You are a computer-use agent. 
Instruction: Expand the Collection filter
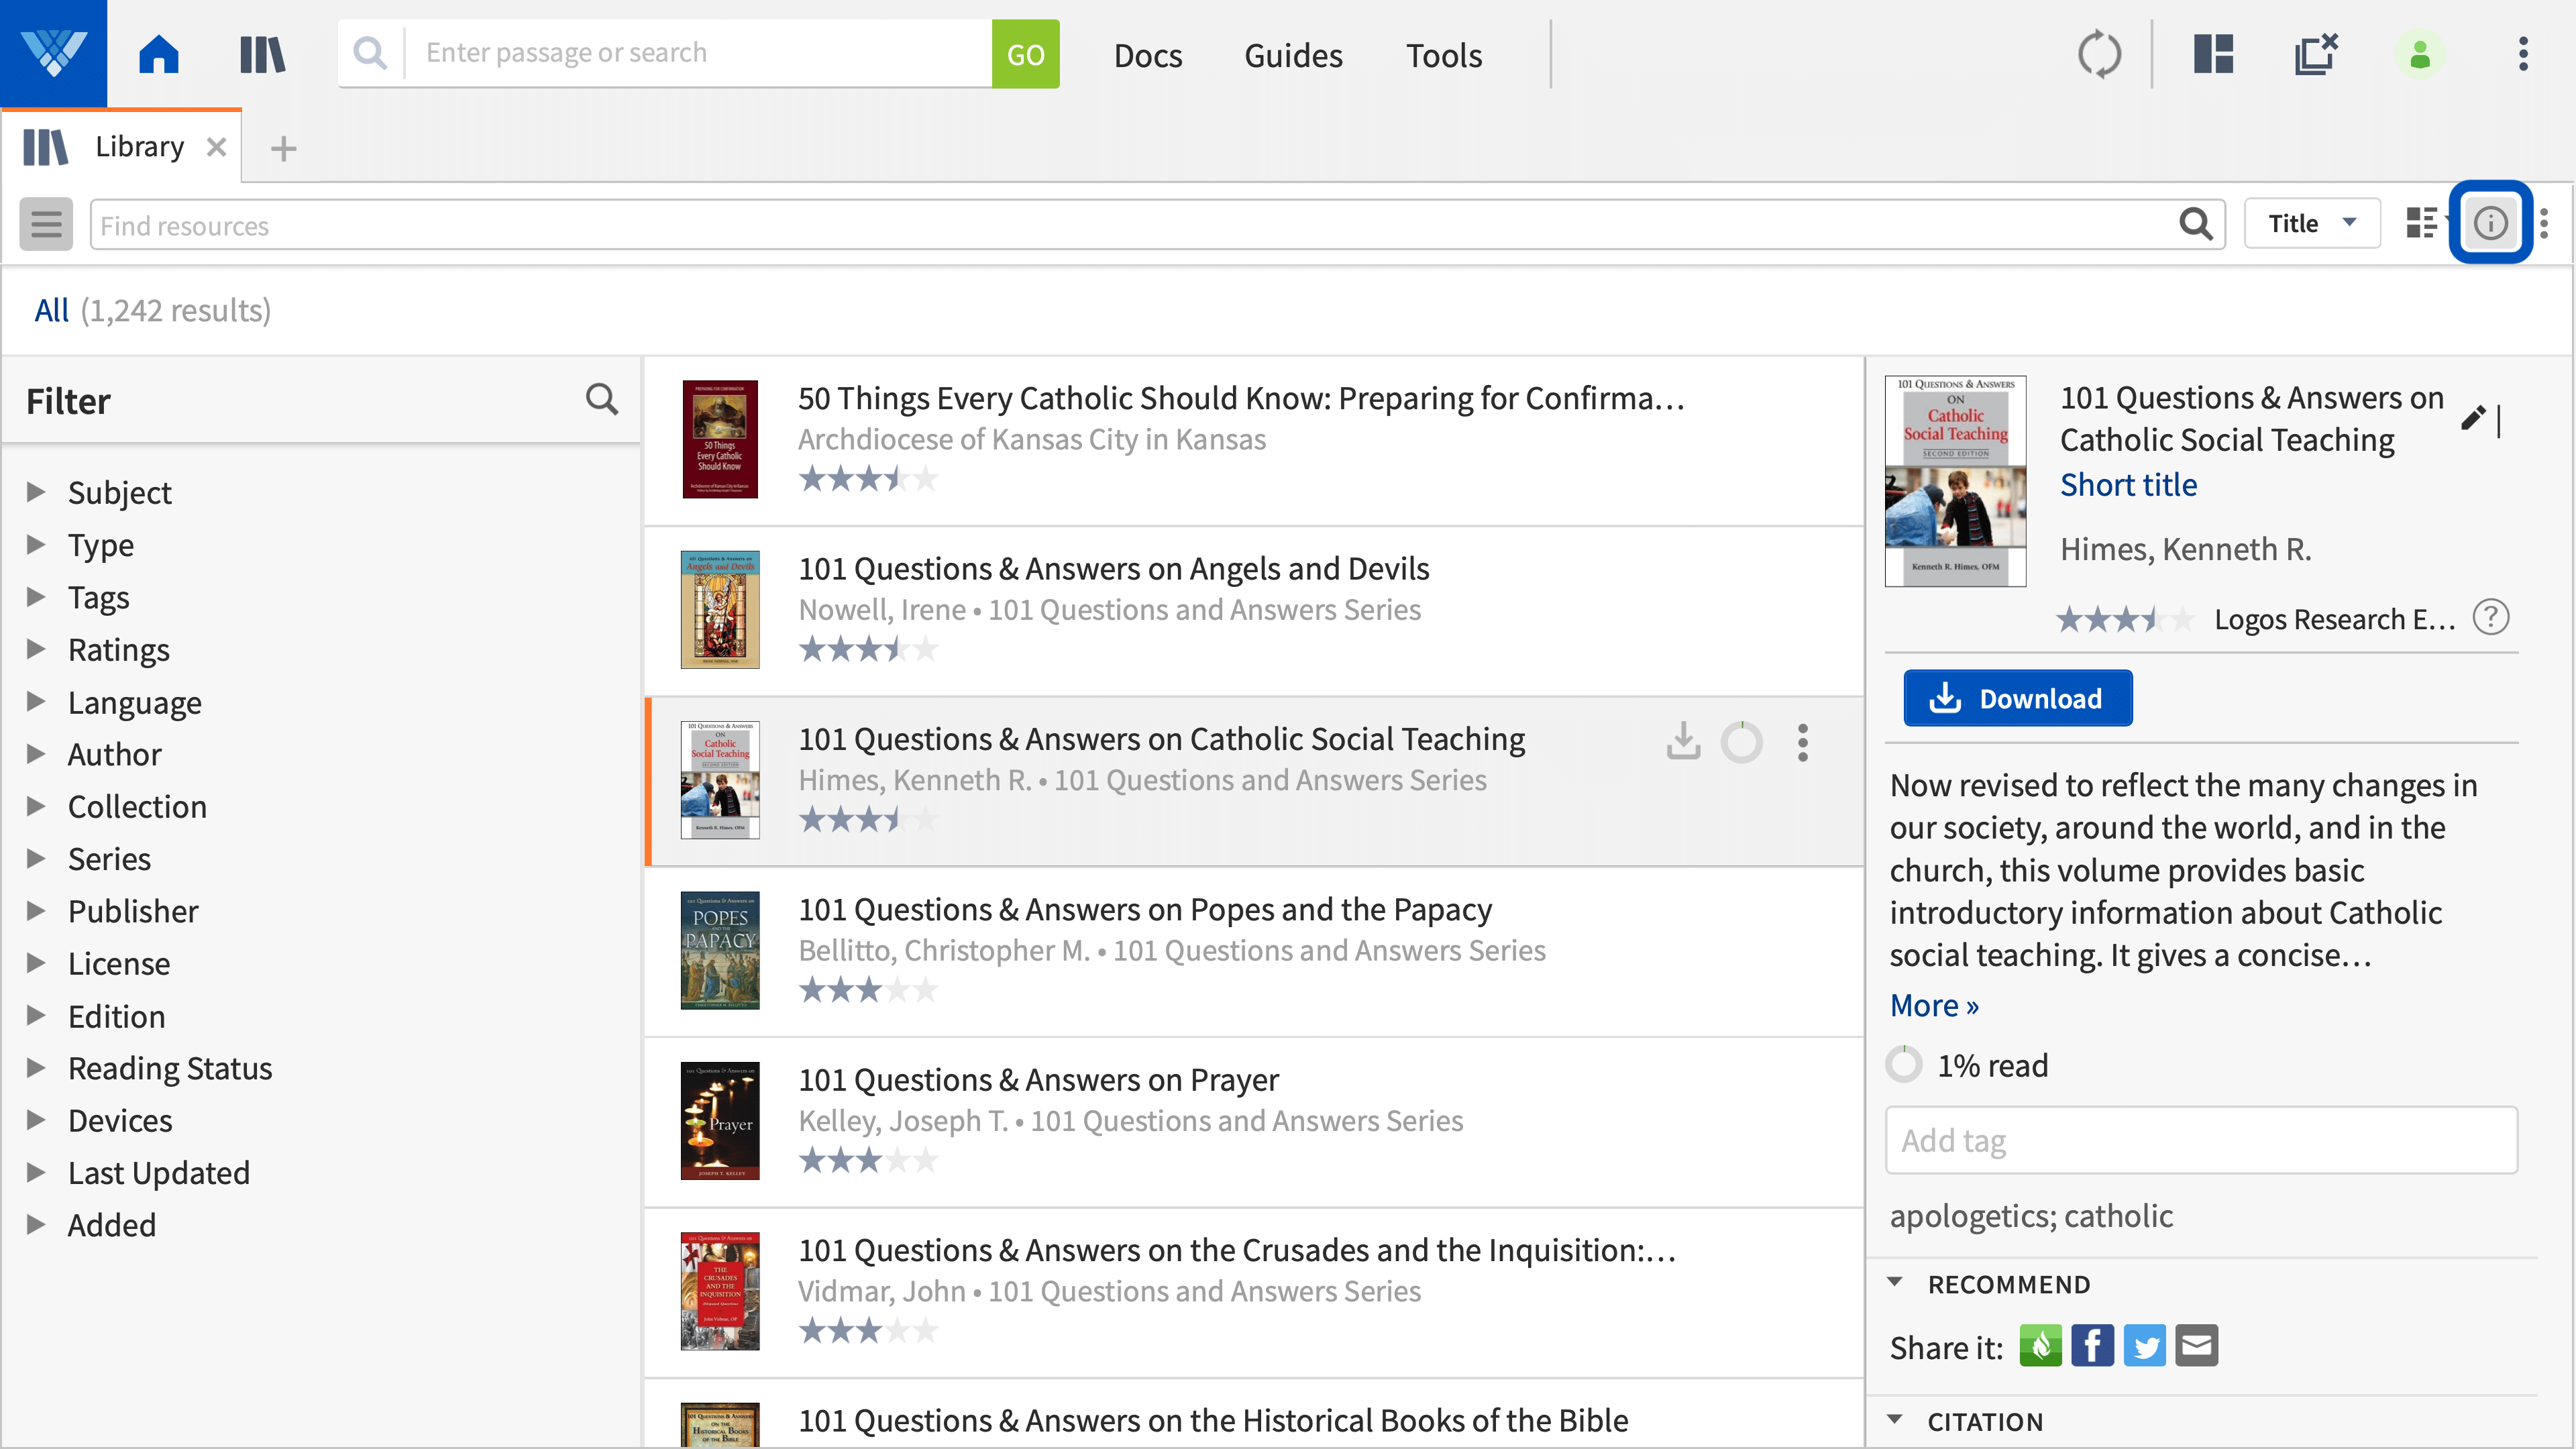click(x=36, y=805)
